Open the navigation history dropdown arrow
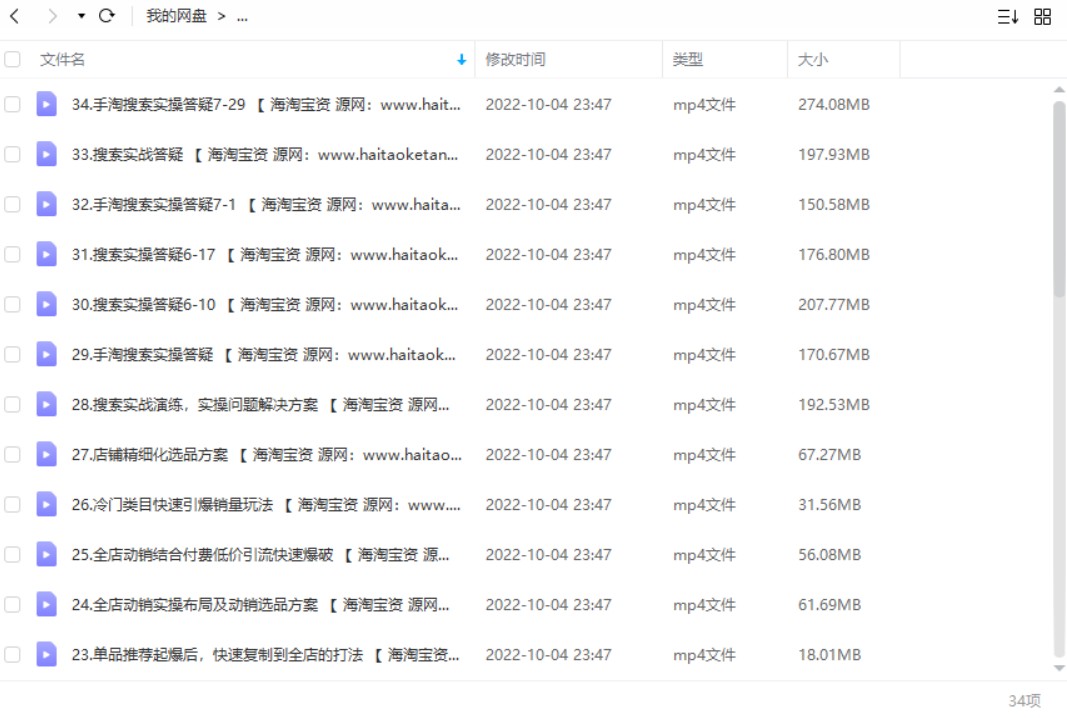Viewport: 1067px width, 718px height. tap(81, 16)
